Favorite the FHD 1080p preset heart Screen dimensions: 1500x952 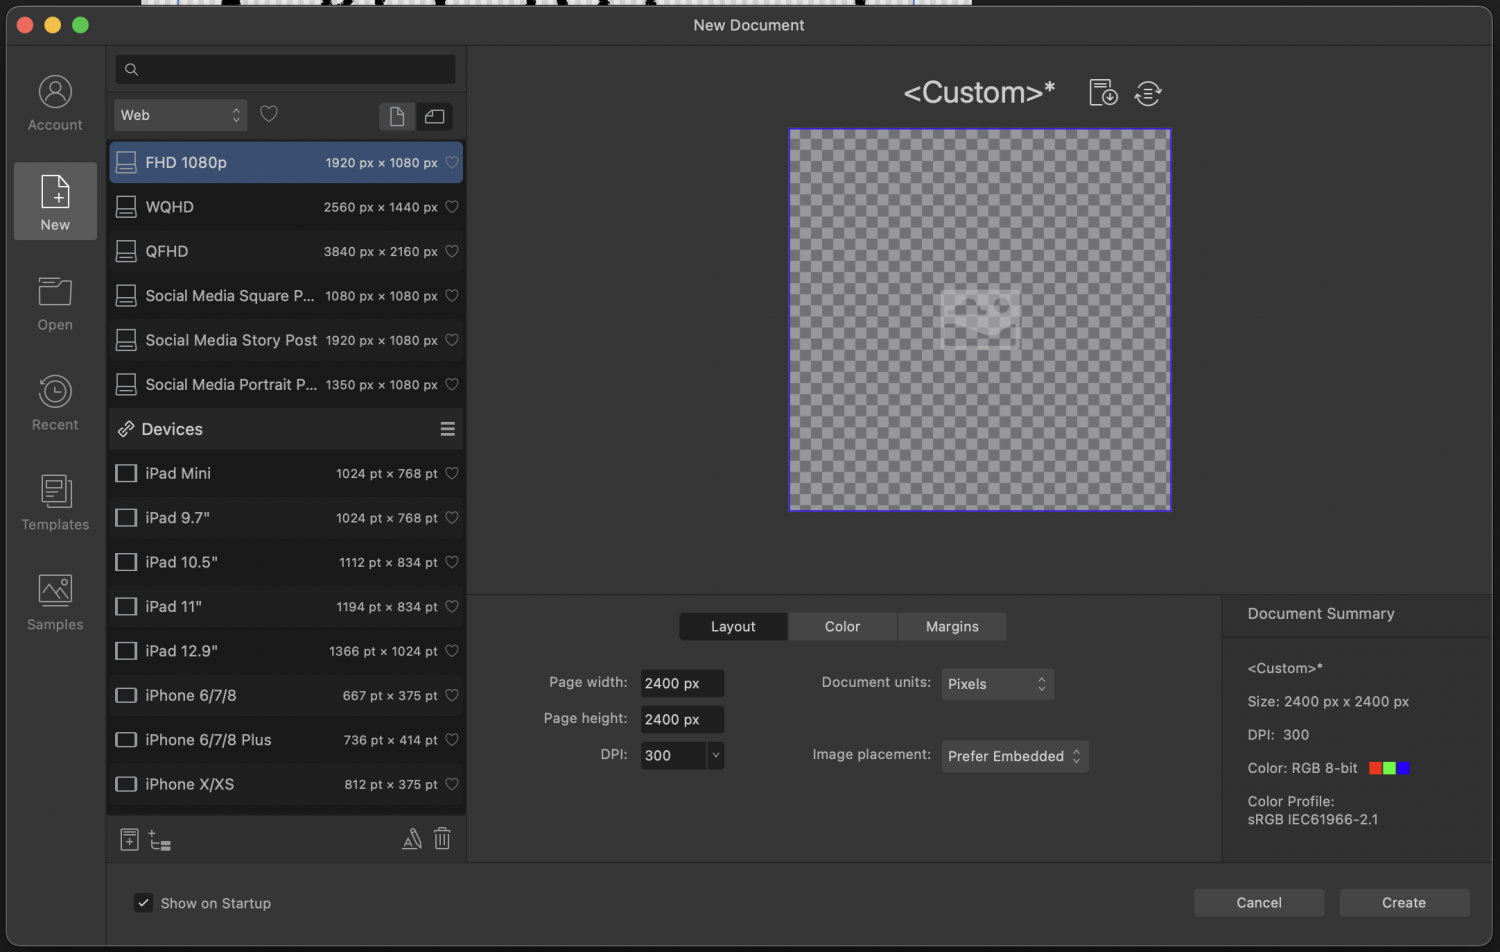tap(452, 162)
